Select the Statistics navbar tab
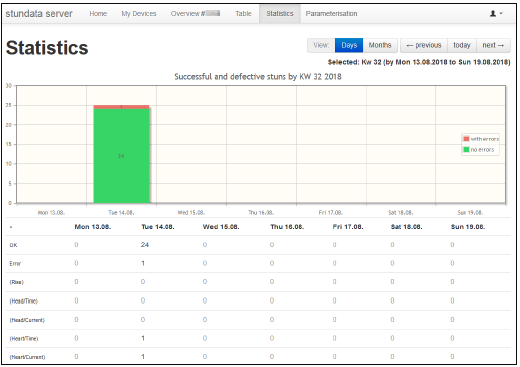This screenshot has width=520, height=367. 280,14
